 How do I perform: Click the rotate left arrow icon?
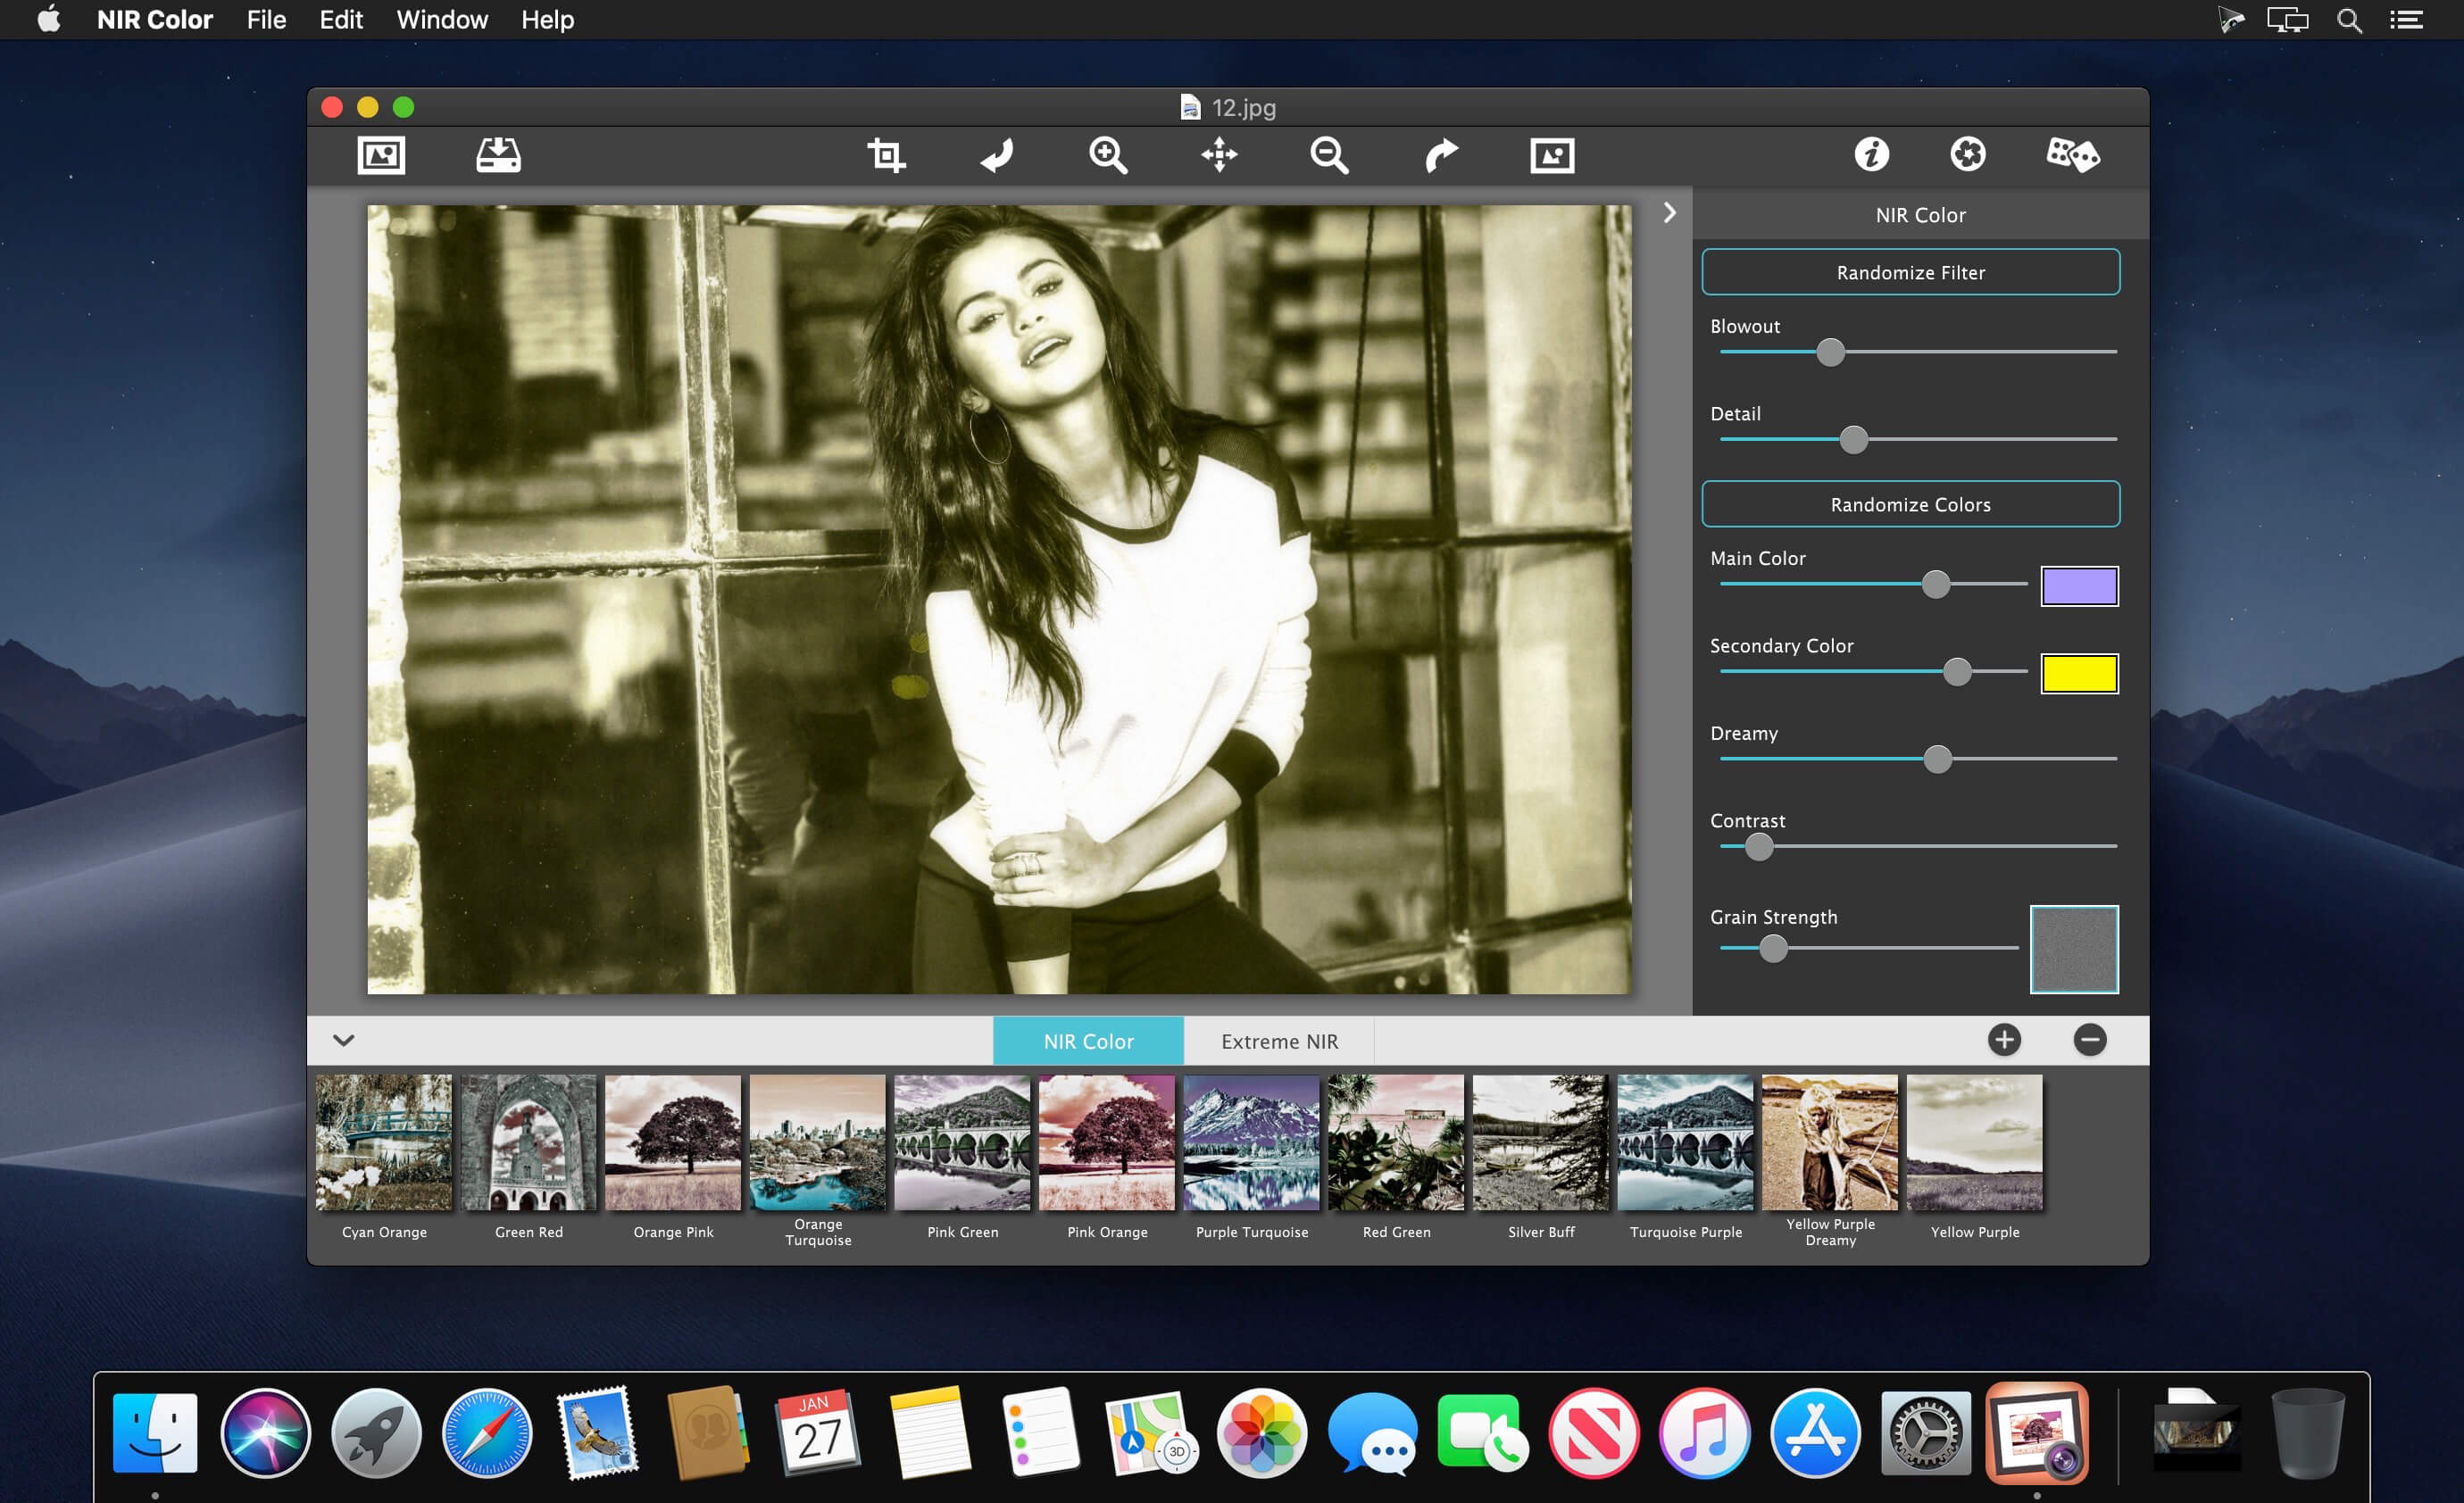click(997, 156)
